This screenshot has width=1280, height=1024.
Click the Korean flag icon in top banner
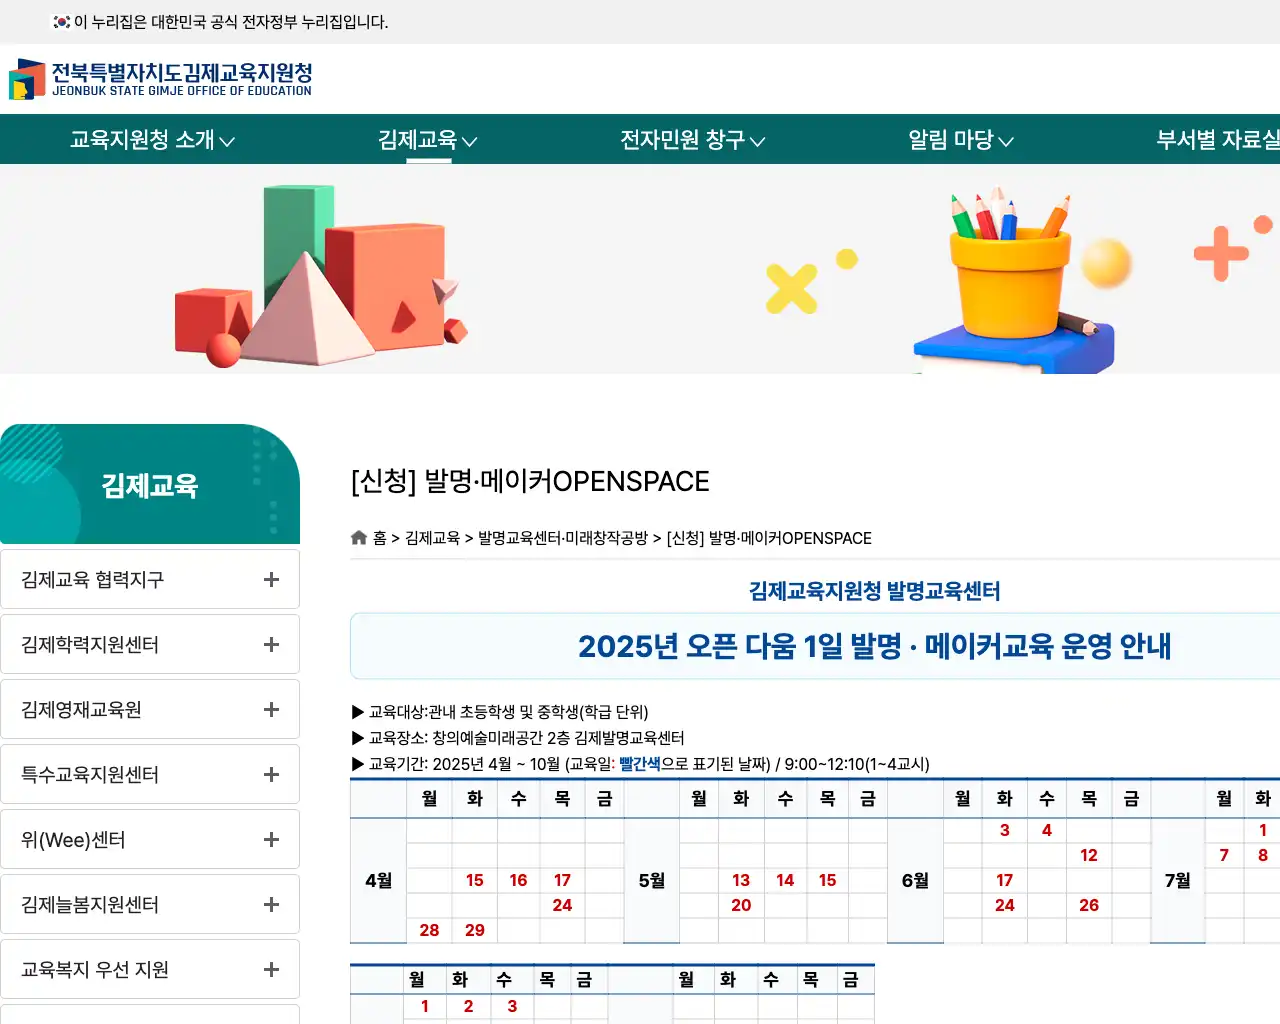point(62,22)
